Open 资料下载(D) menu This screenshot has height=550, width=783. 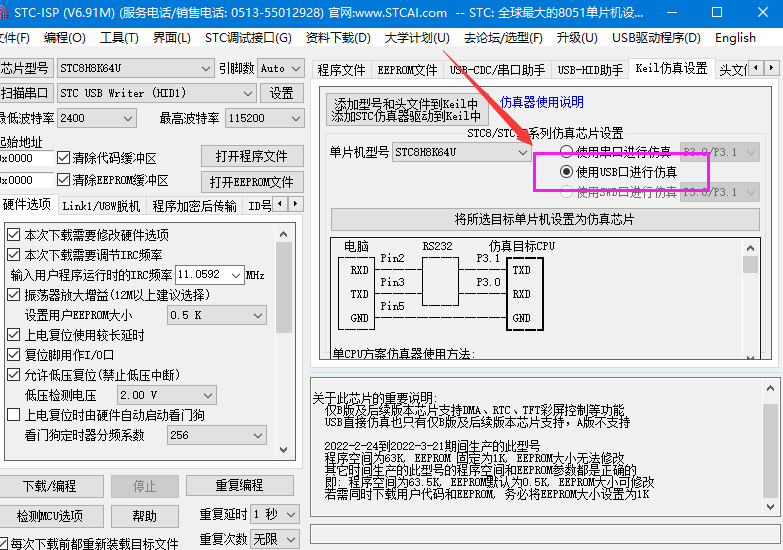point(338,38)
